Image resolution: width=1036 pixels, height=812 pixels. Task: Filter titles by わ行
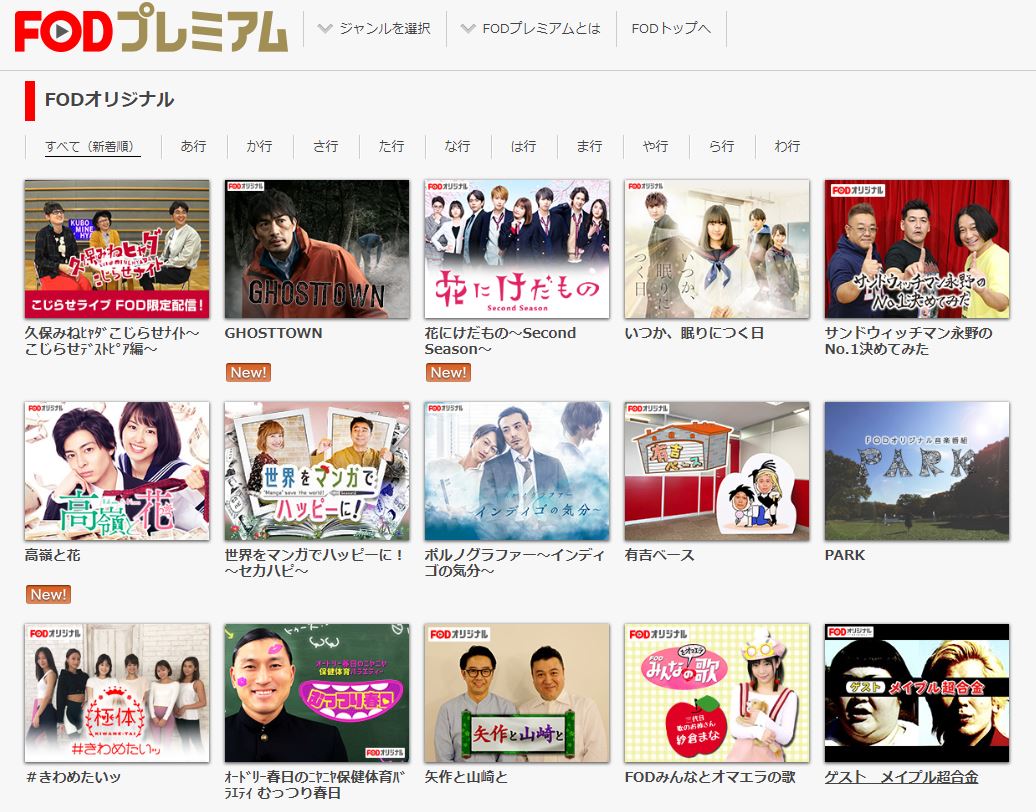point(788,147)
